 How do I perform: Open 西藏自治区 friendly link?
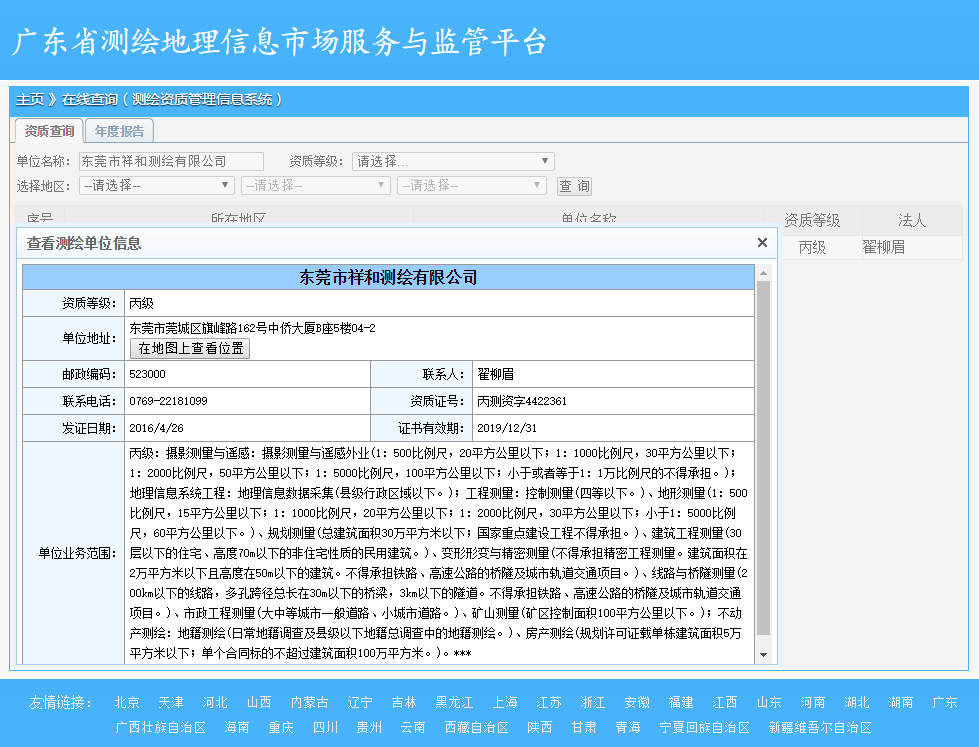(476, 727)
